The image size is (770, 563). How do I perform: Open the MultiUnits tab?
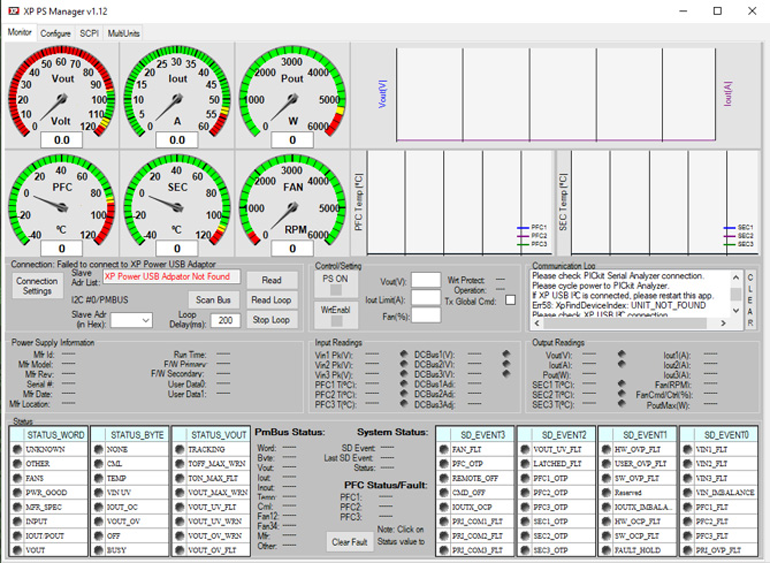coord(124,33)
